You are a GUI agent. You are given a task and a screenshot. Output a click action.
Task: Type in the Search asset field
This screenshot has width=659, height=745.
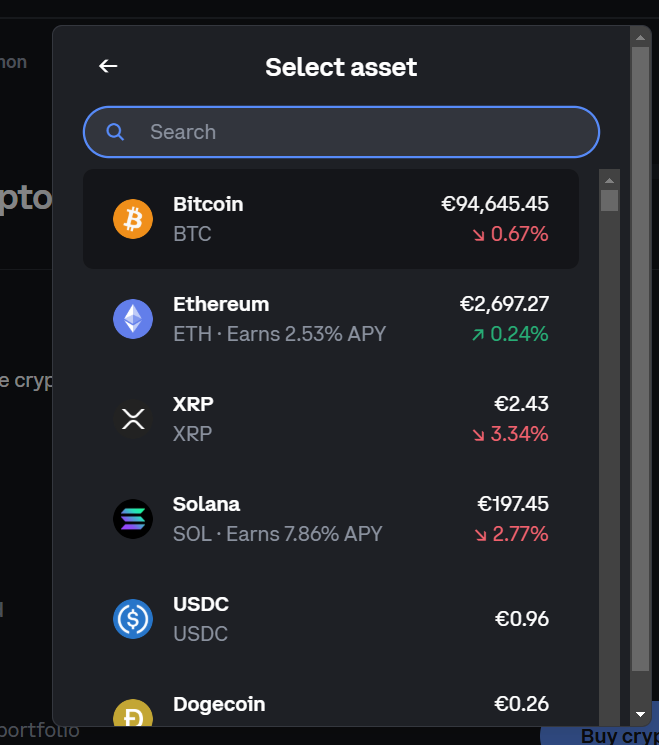click(x=360, y=132)
